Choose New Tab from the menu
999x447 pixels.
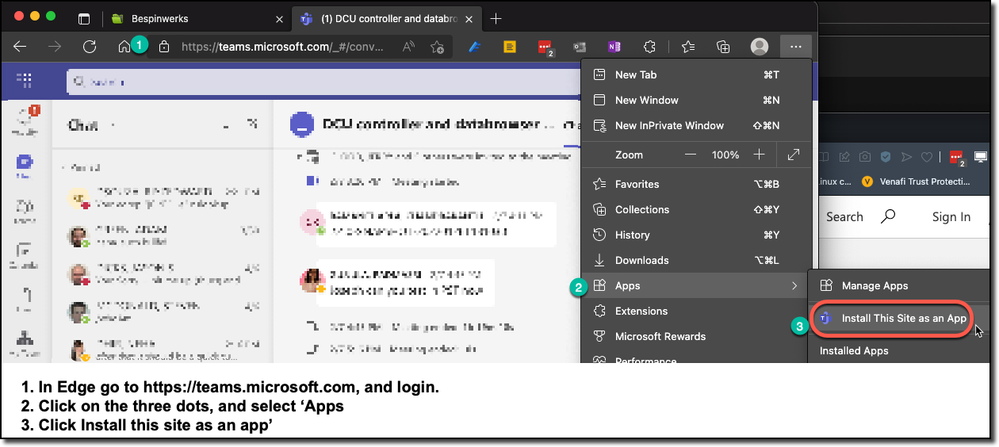(696, 74)
